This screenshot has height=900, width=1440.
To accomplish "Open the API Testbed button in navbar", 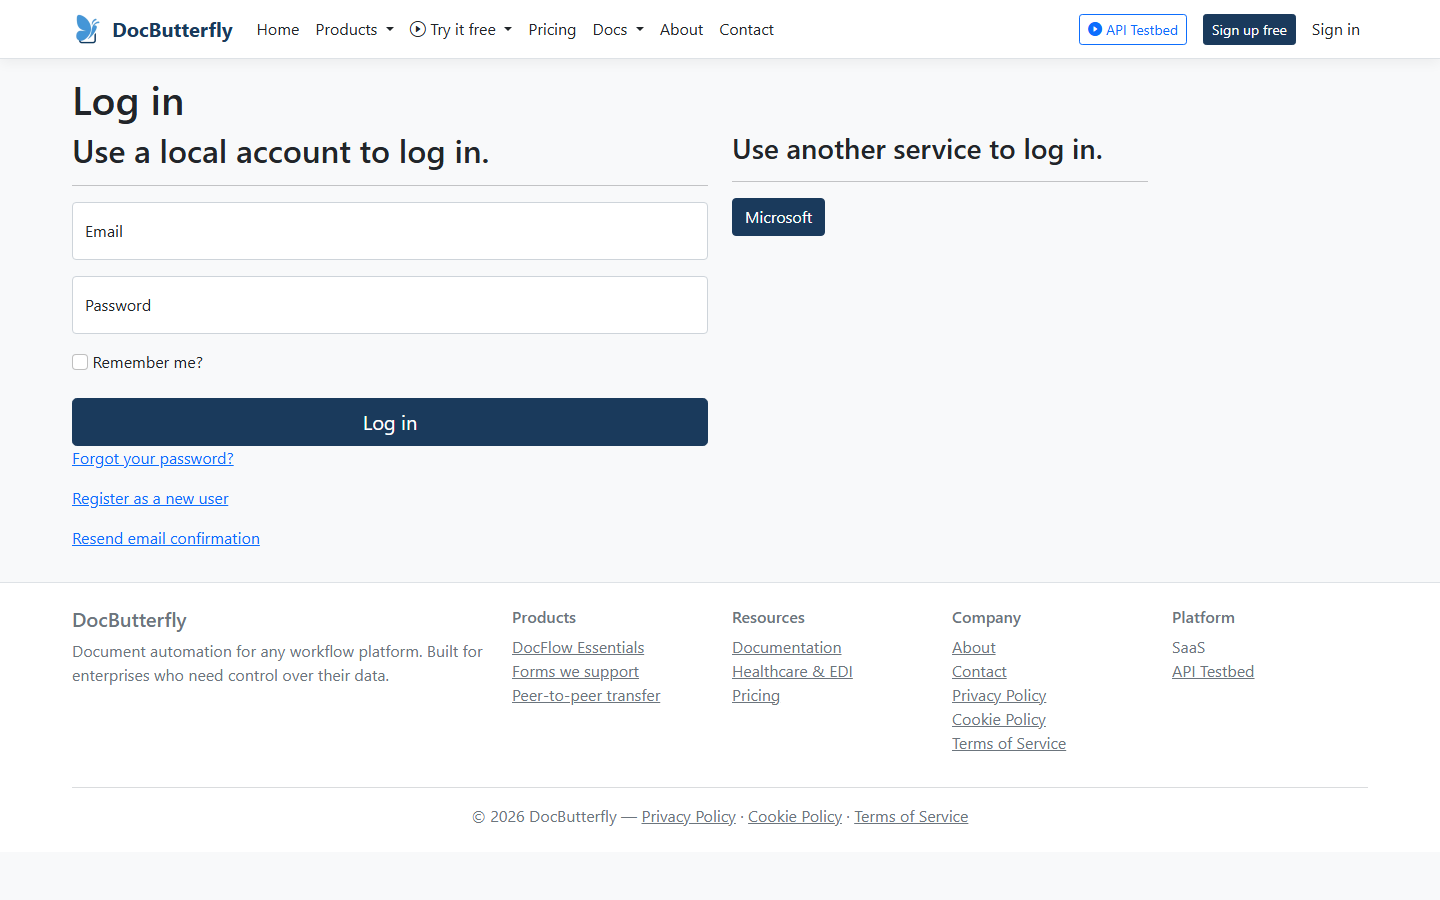I will pos(1133,30).
